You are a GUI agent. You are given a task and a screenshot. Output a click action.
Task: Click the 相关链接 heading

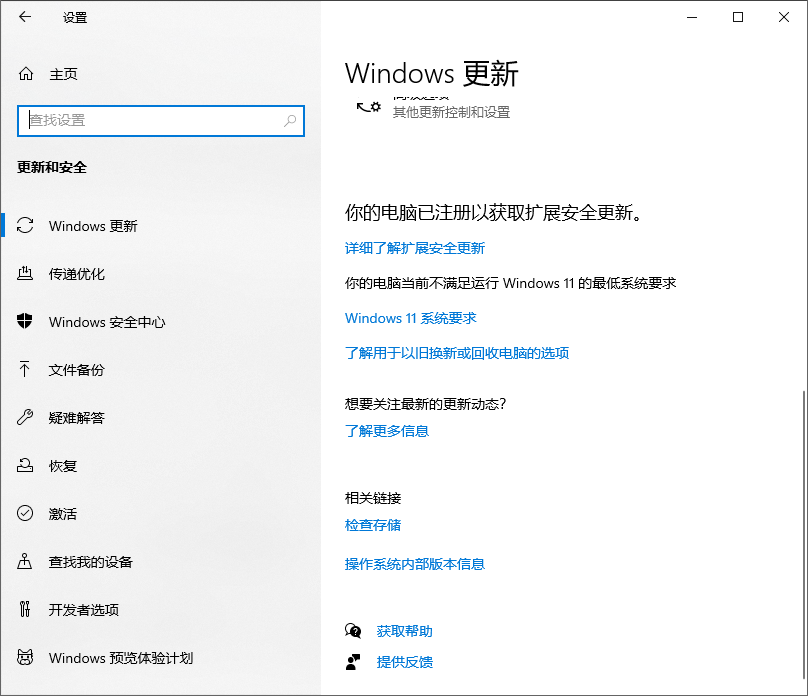pyautogui.click(x=373, y=498)
